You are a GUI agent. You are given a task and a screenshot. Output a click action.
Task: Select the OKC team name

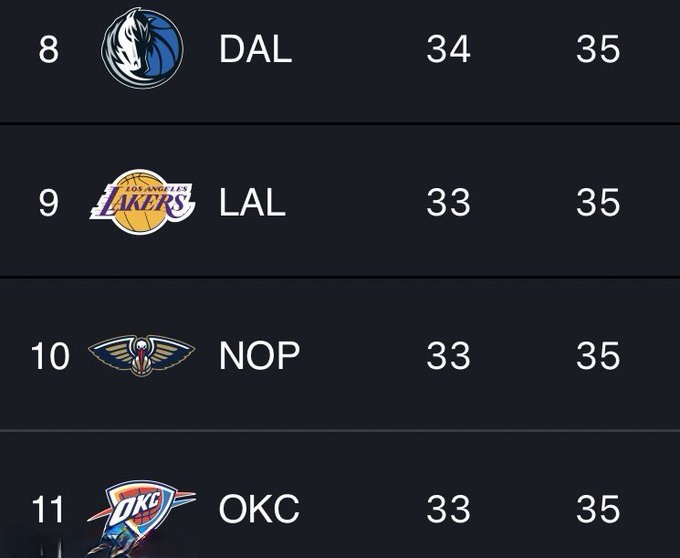pyautogui.click(x=258, y=510)
